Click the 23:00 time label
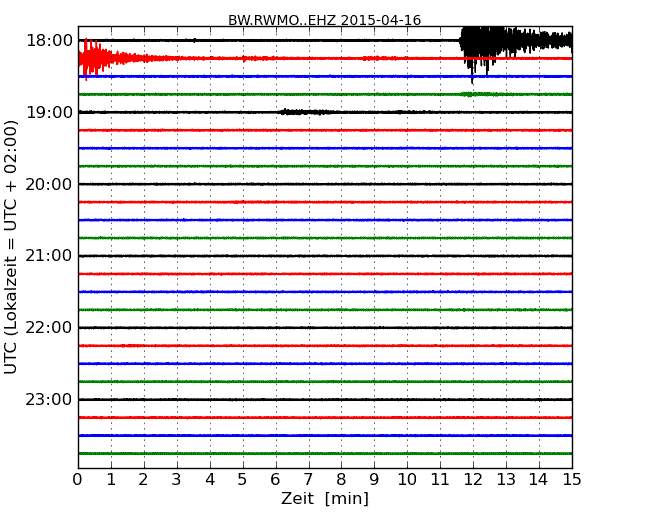 tap(49, 399)
